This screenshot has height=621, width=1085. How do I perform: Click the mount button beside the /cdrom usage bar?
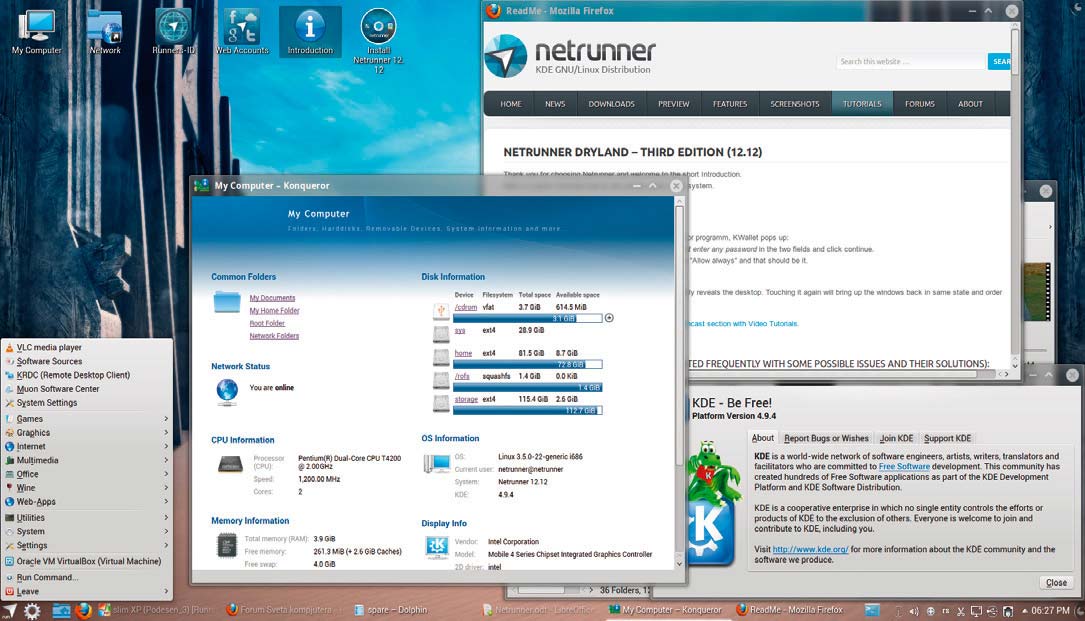[x=609, y=318]
